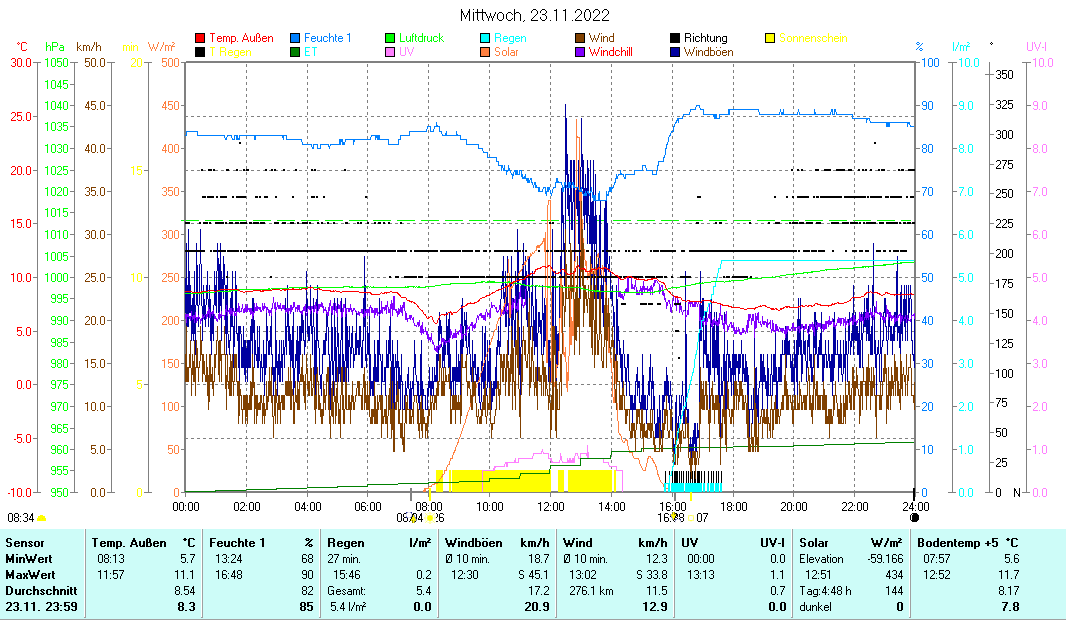Image resolution: width=1066 pixels, height=620 pixels.
Task: Click the red Temp. Außen legend swatch
Action: [x=200, y=39]
